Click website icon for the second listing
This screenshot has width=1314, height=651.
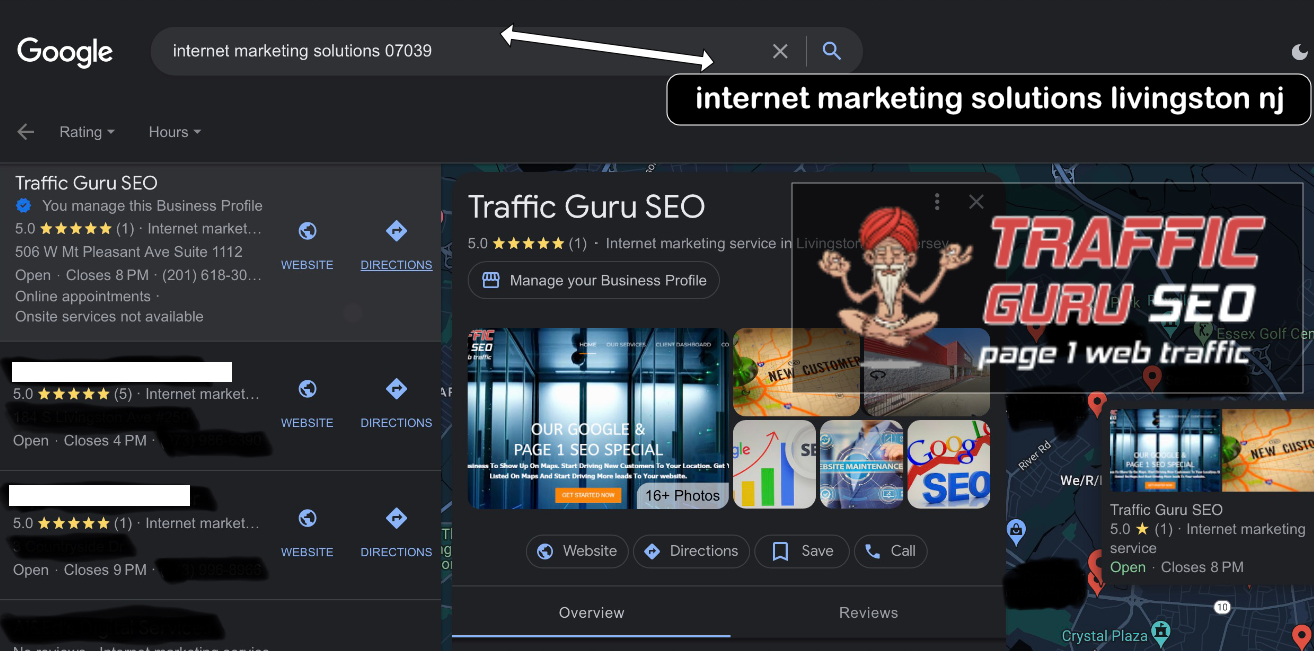(x=307, y=390)
